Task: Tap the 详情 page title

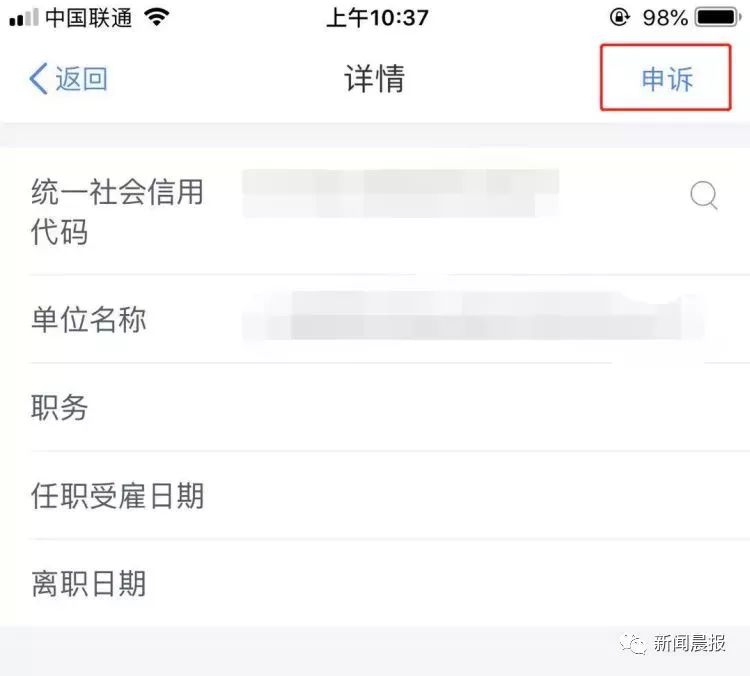Action: point(375,78)
